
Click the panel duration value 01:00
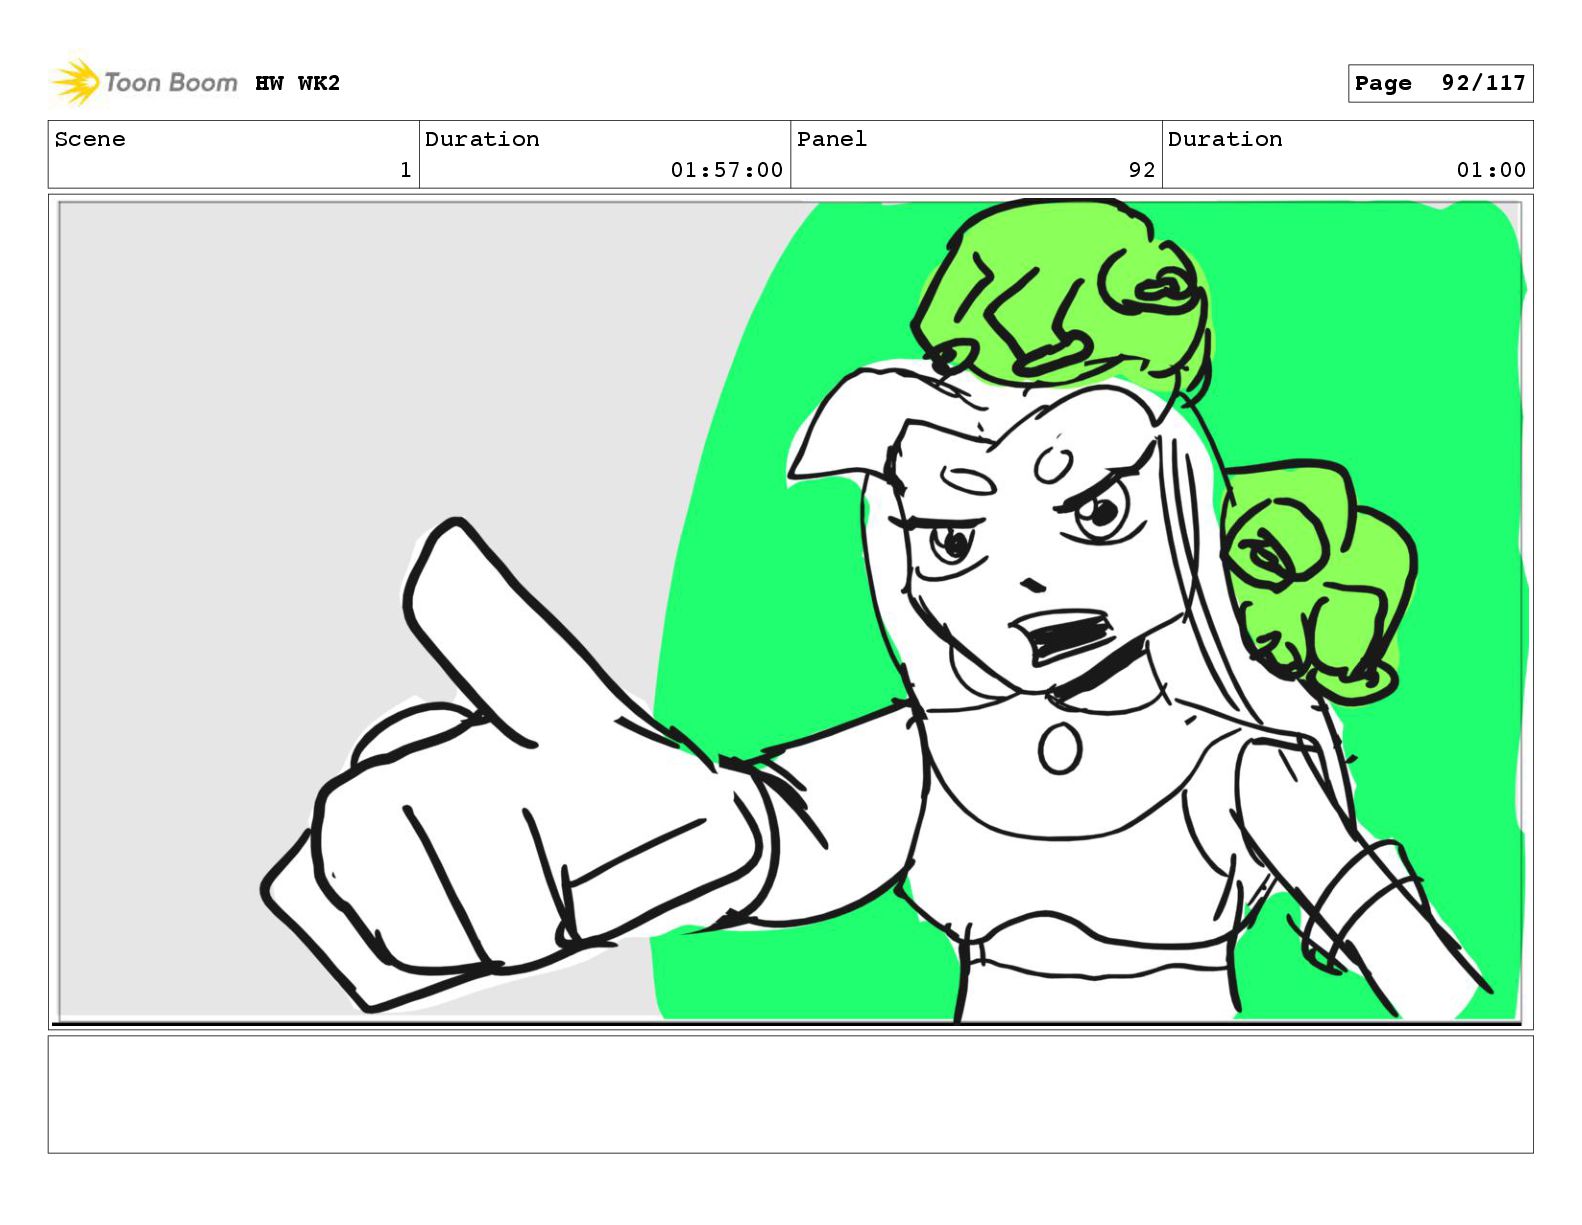[1491, 170]
